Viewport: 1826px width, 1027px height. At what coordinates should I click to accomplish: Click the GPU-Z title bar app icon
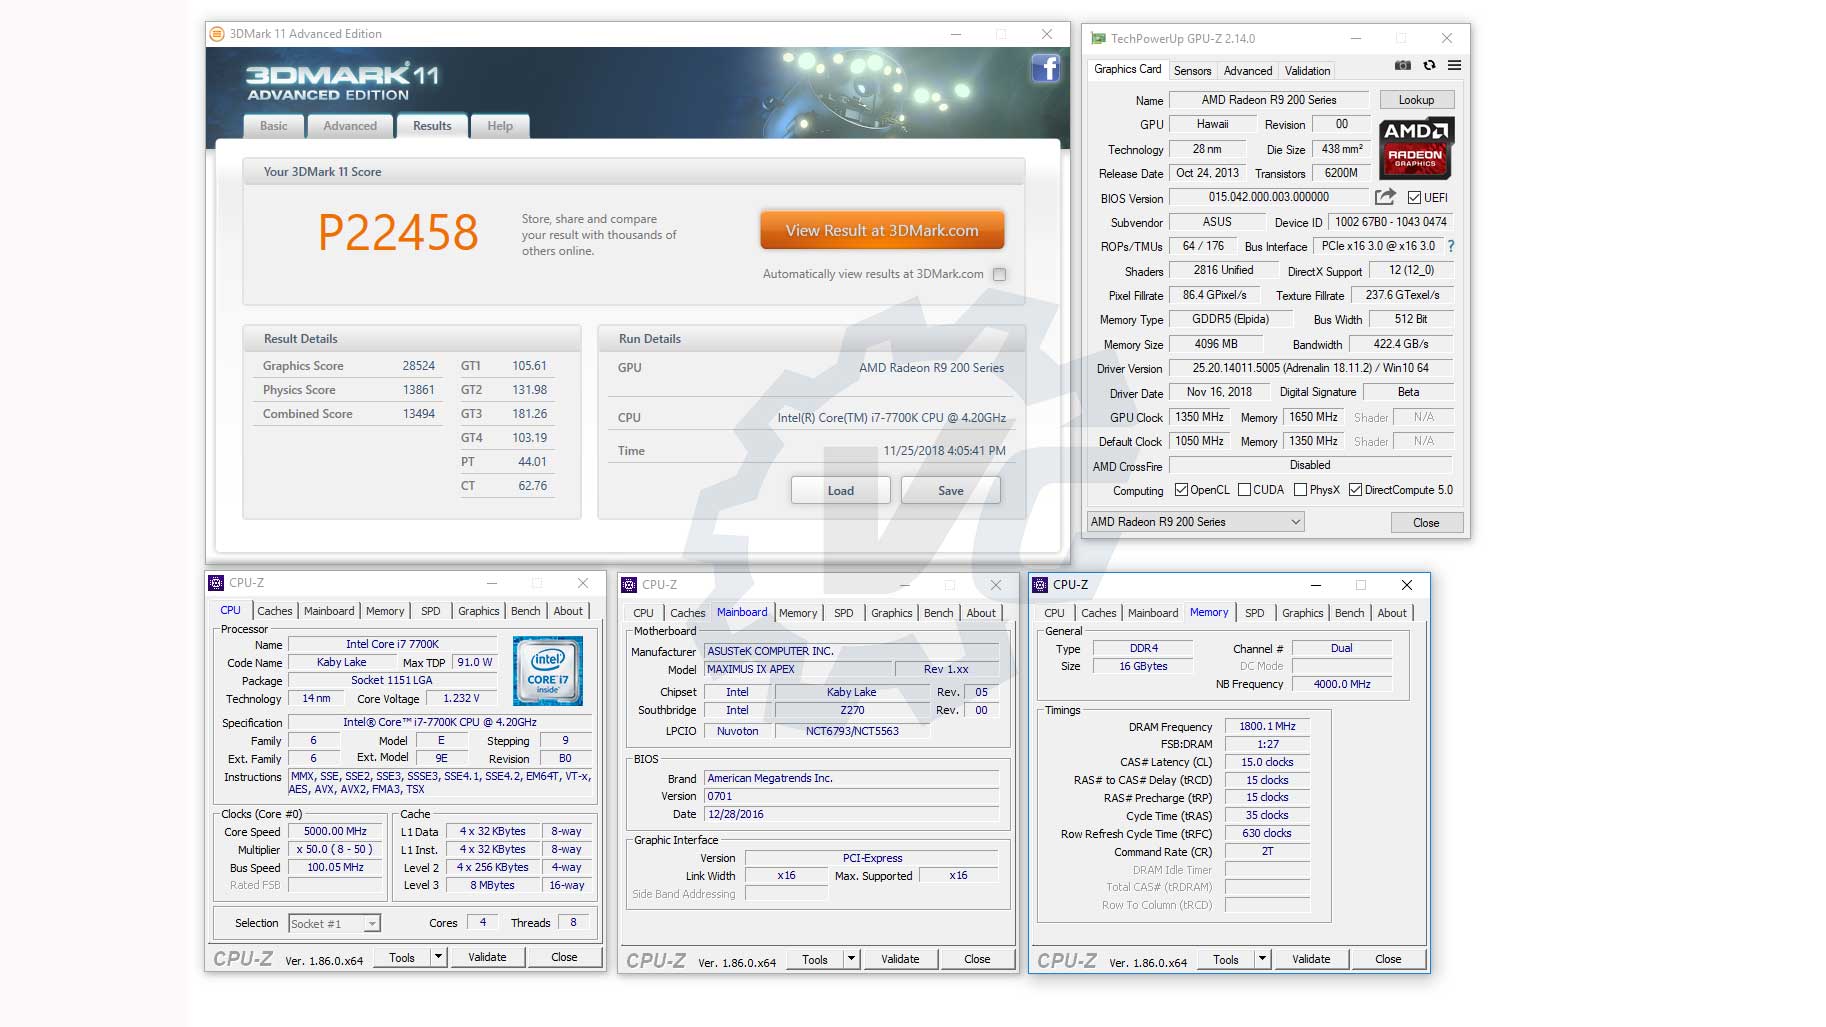click(x=1098, y=38)
